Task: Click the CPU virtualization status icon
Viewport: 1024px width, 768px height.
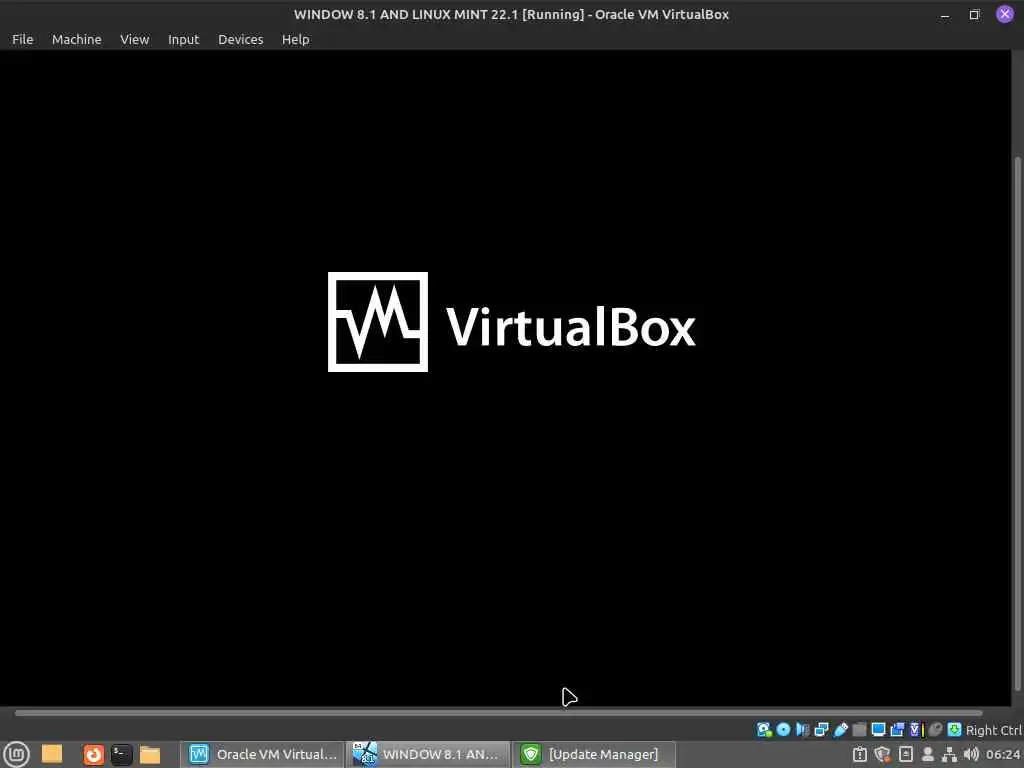Action: pos(917,729)
